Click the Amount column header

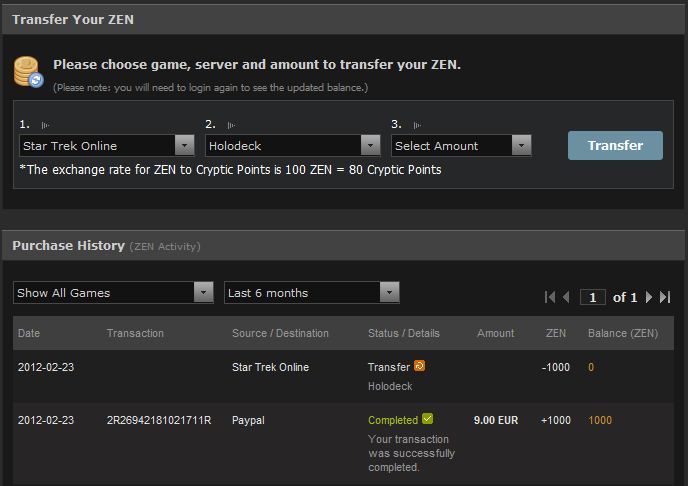495,333
